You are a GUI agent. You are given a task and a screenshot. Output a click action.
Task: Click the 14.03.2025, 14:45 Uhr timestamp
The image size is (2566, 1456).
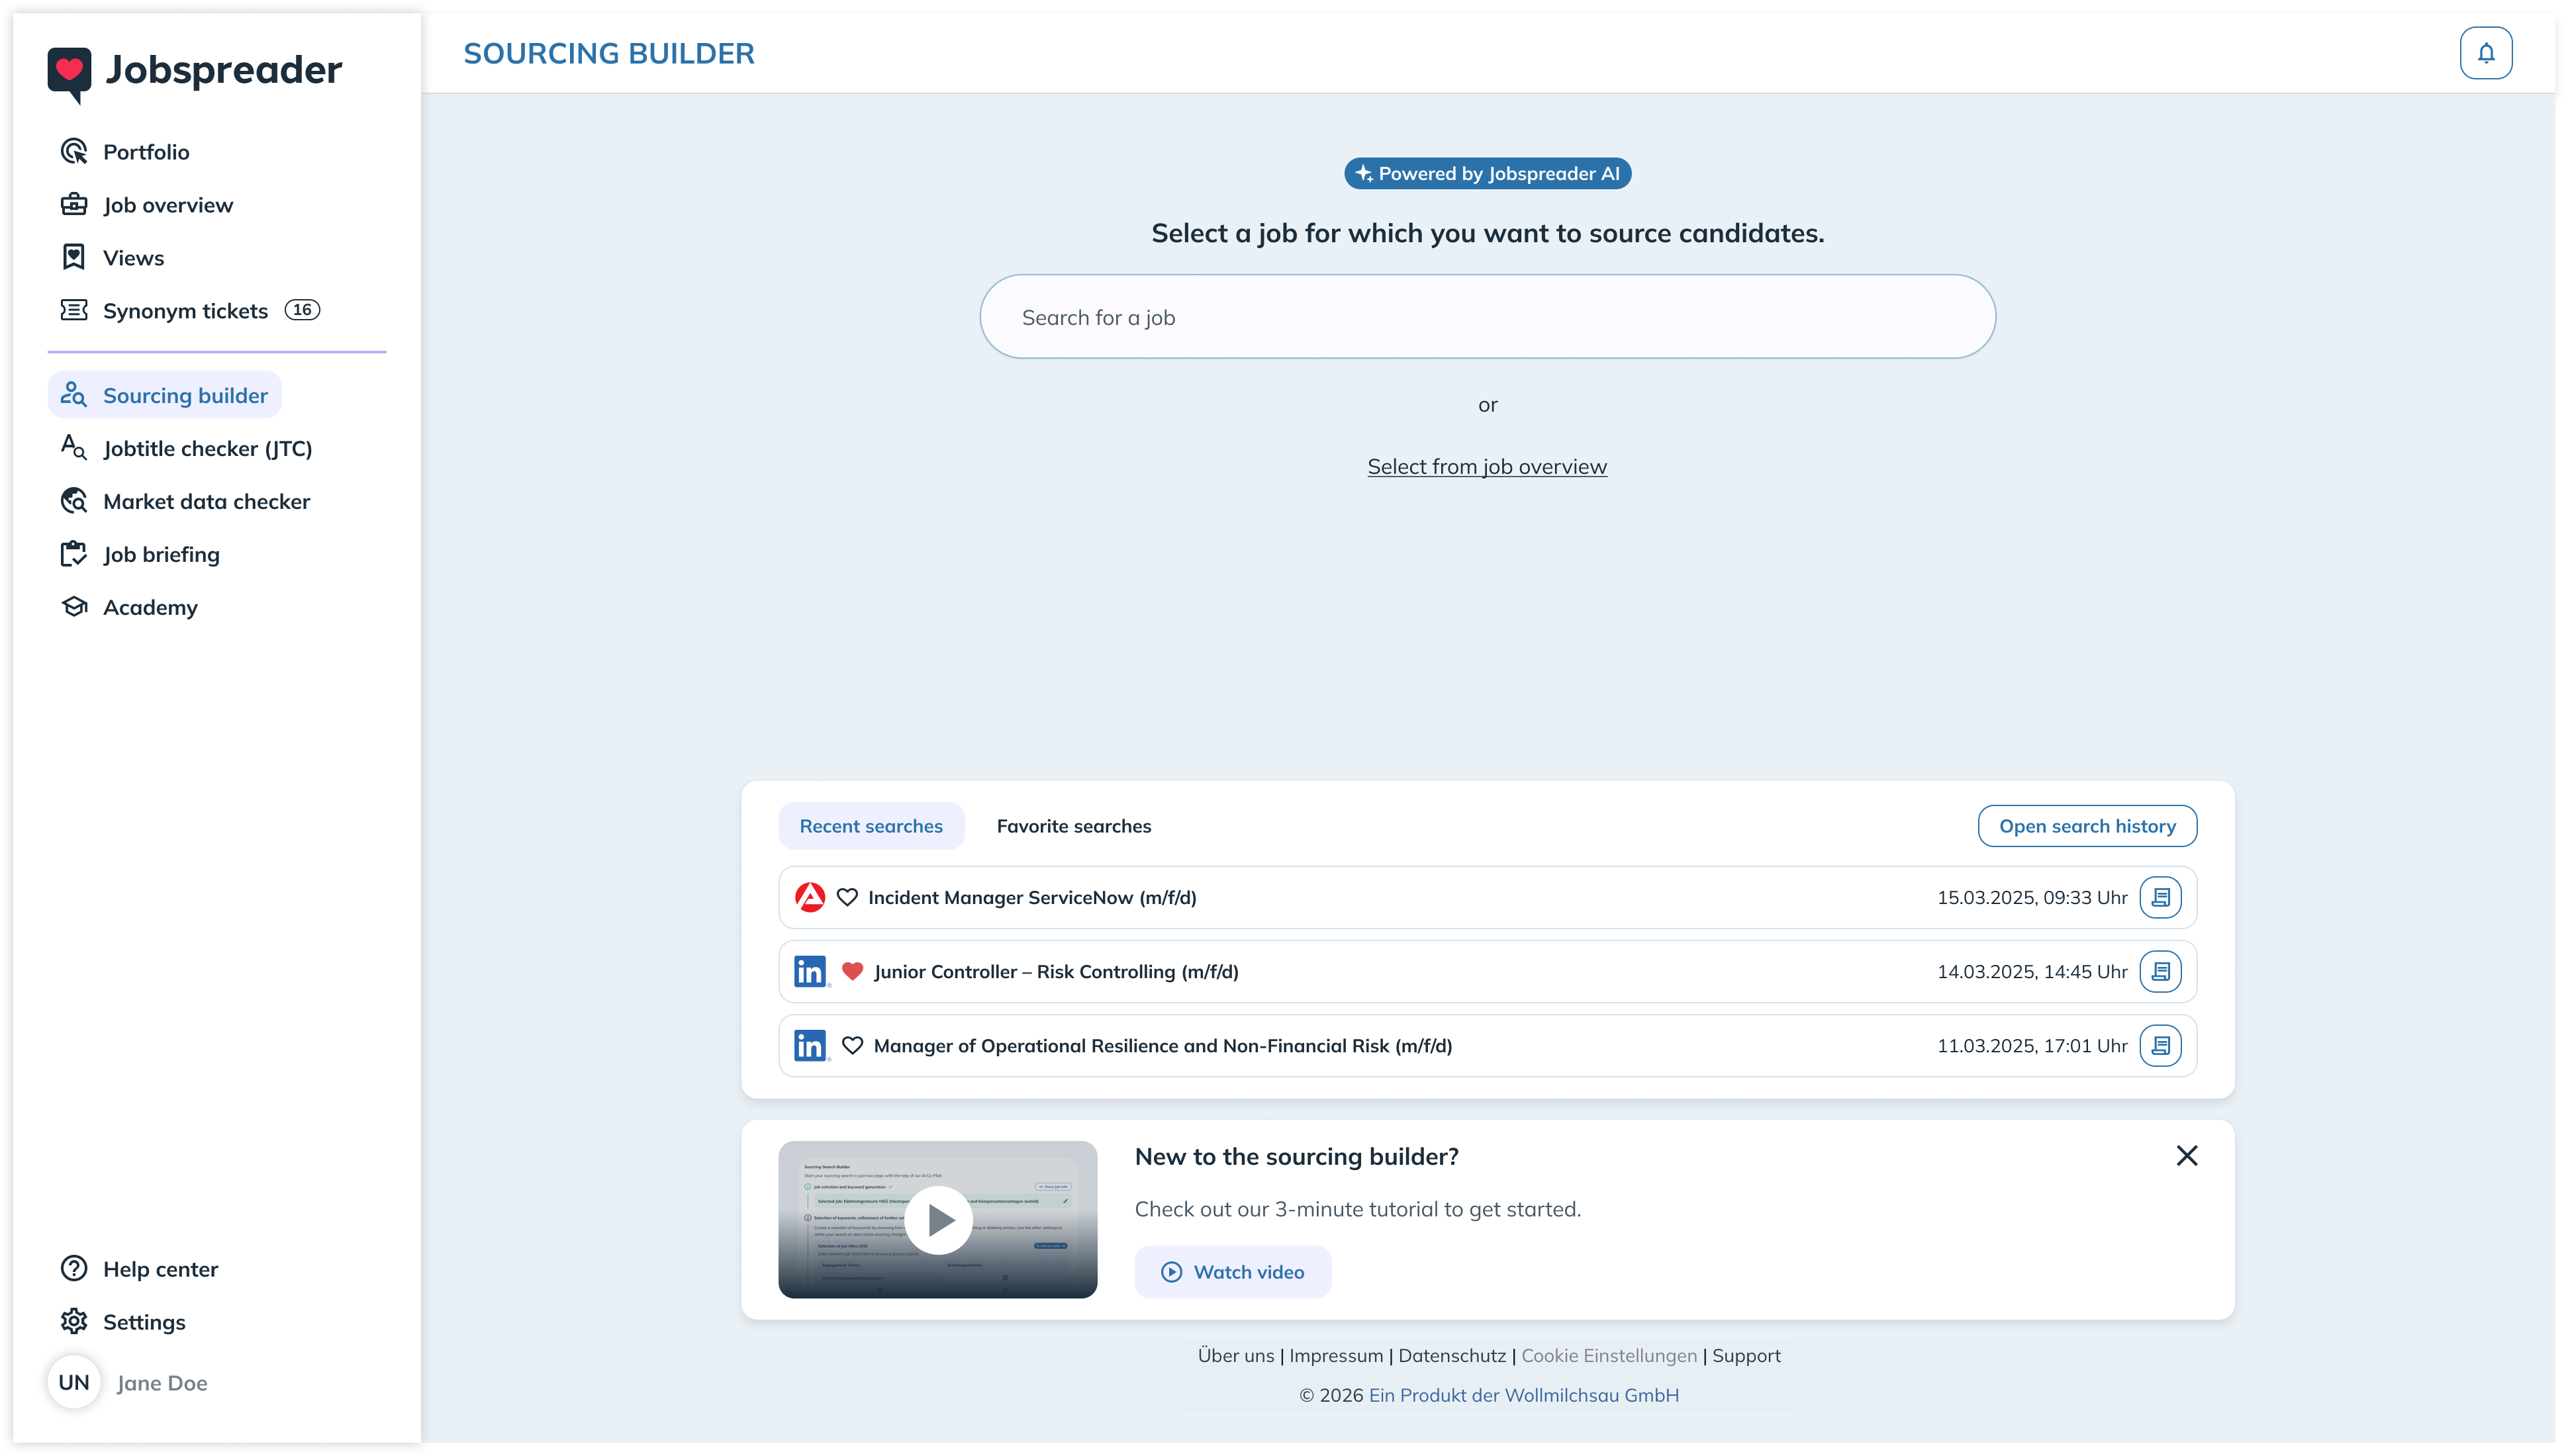[2032, 972]
